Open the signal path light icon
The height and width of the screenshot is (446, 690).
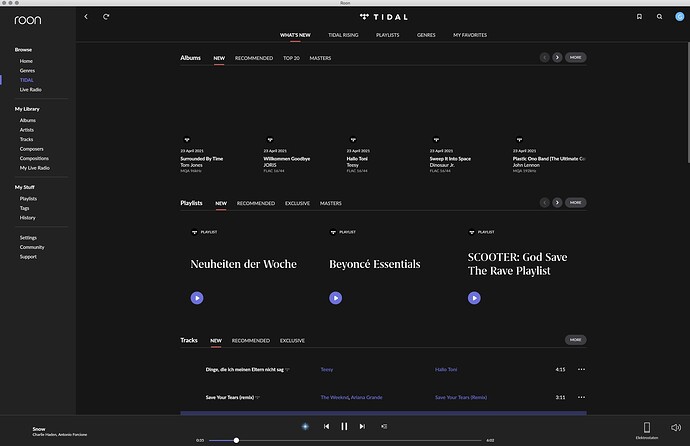click(x=305, y=426)
